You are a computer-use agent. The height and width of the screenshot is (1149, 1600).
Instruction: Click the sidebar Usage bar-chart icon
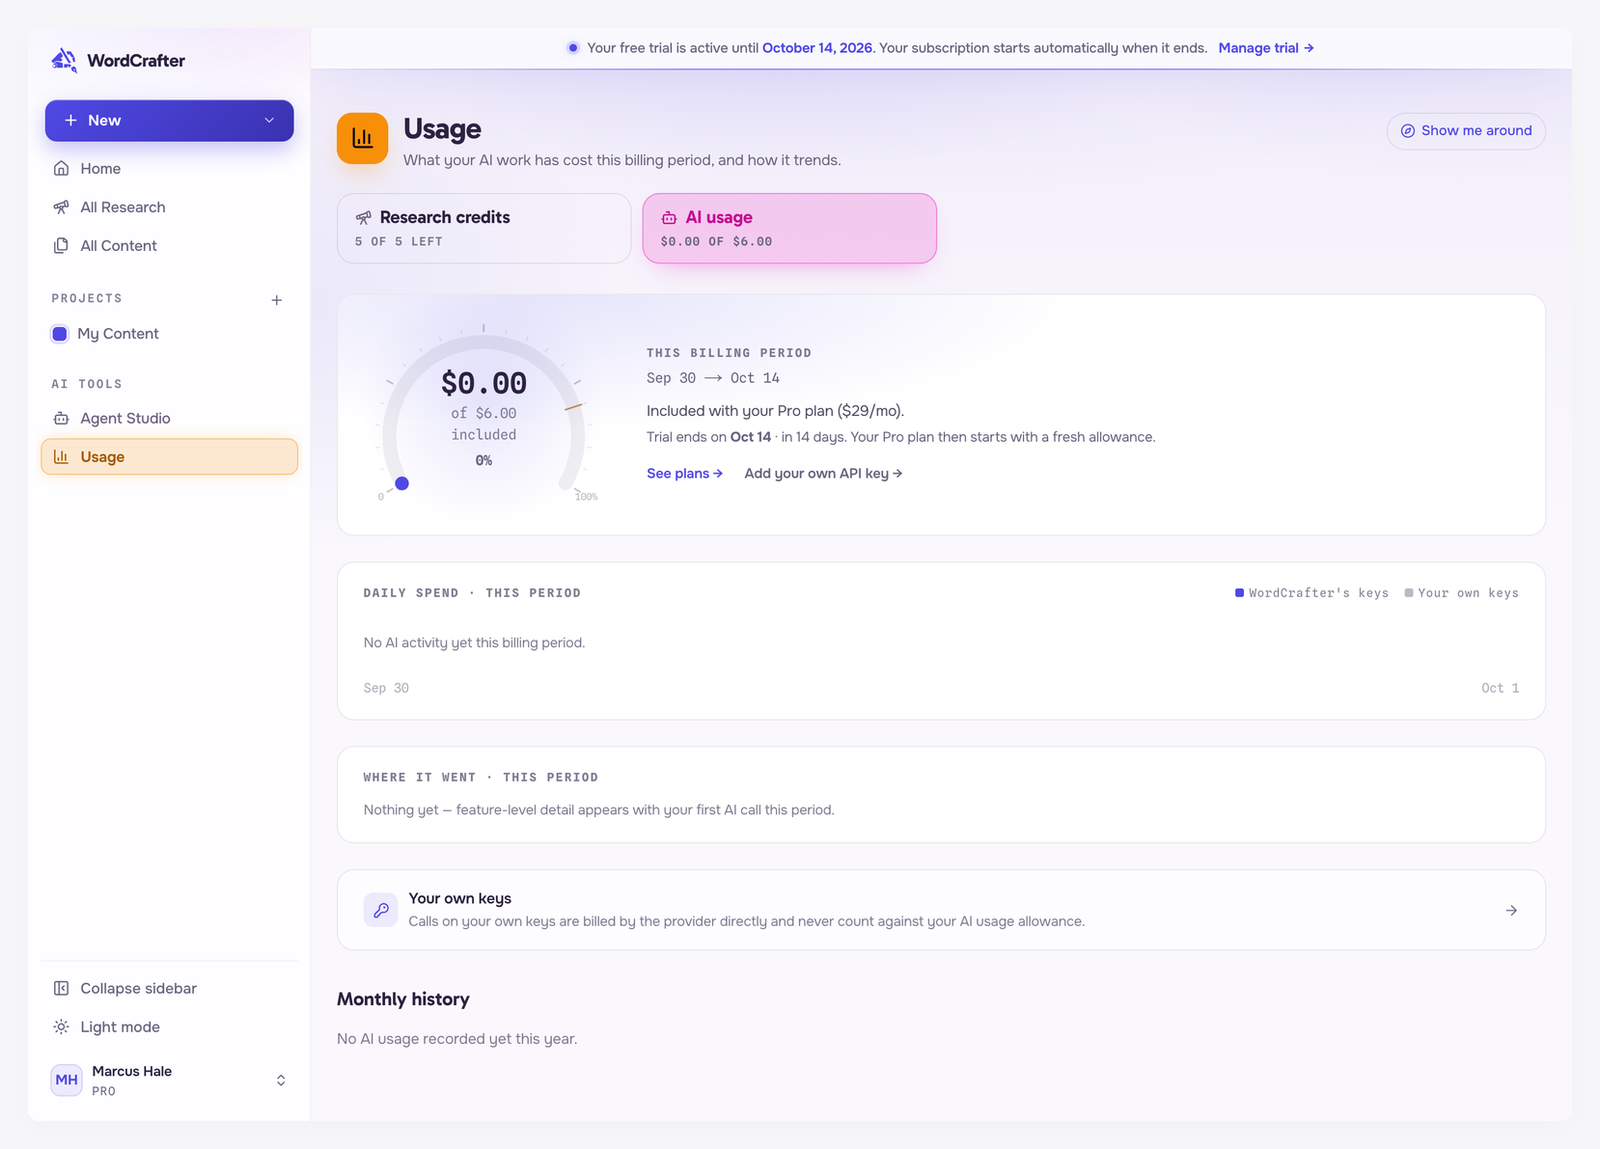61,457
